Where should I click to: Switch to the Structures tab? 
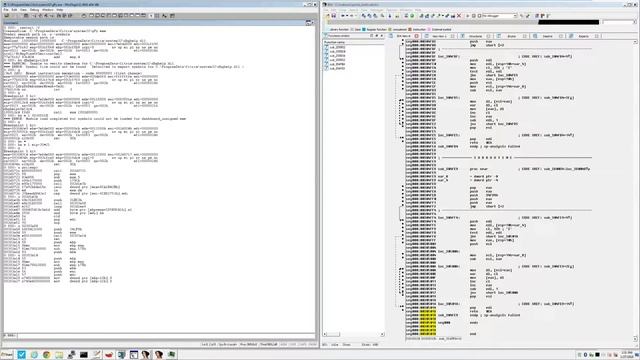pos(476,36)
